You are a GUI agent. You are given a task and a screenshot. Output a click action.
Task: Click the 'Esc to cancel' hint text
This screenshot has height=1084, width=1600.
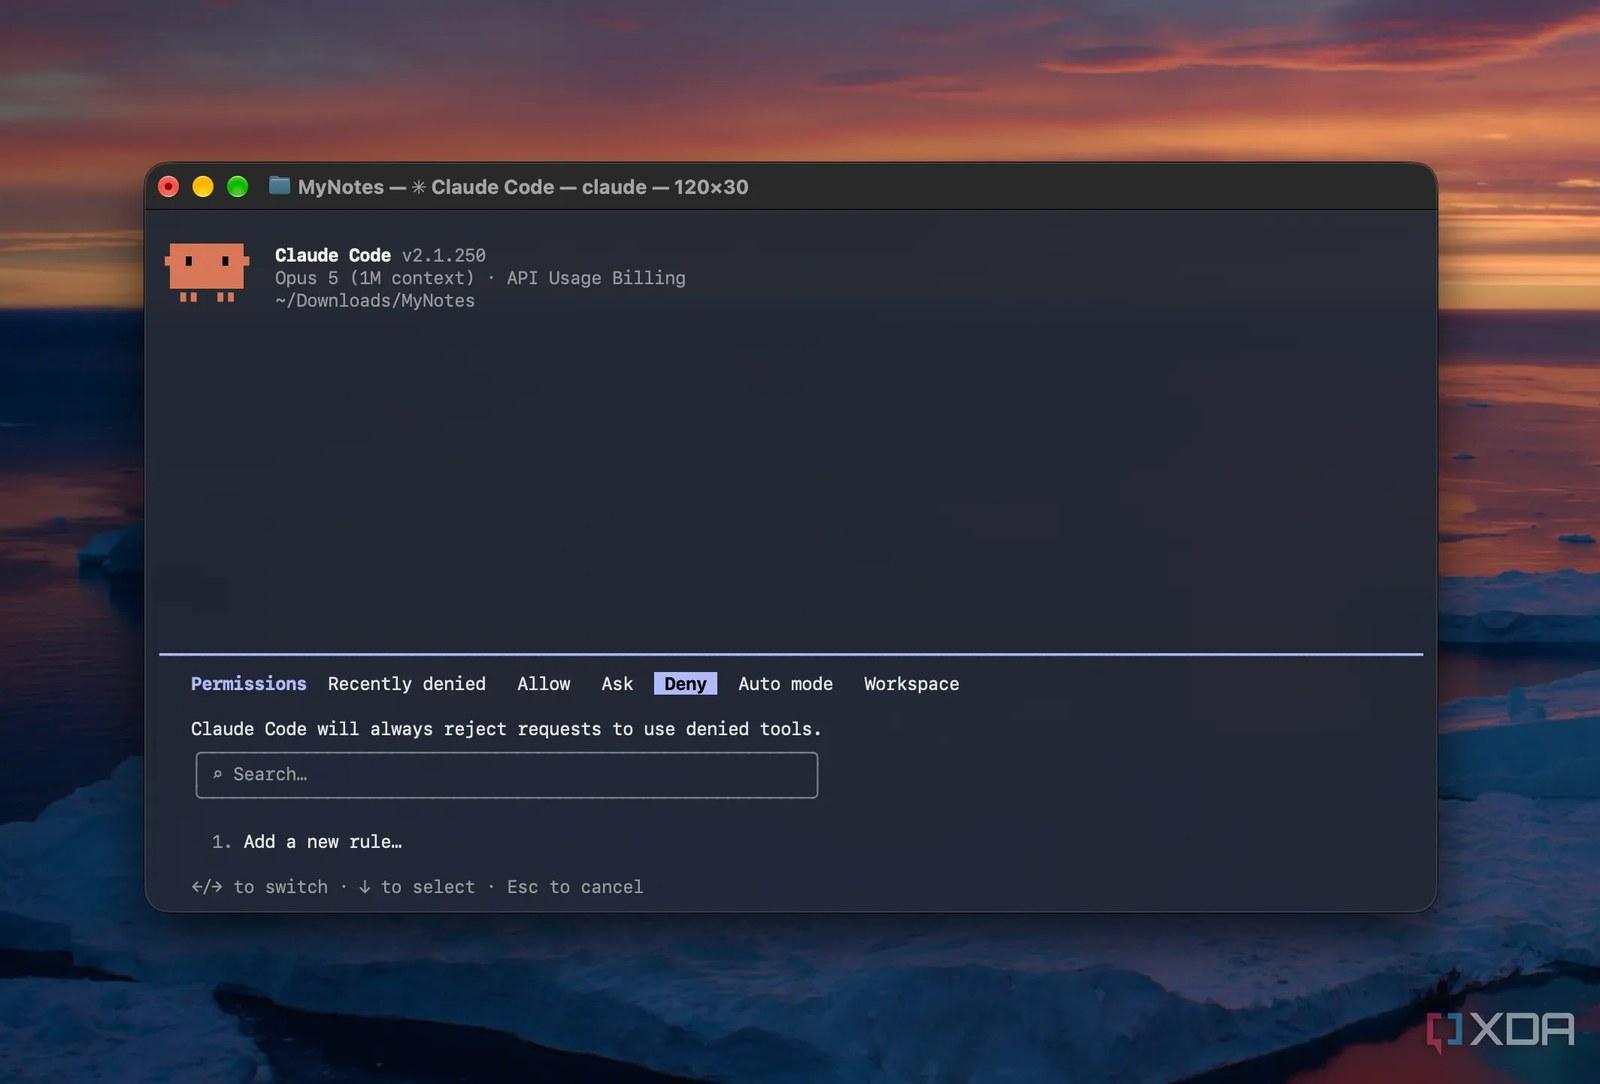[x=575, y=887]
